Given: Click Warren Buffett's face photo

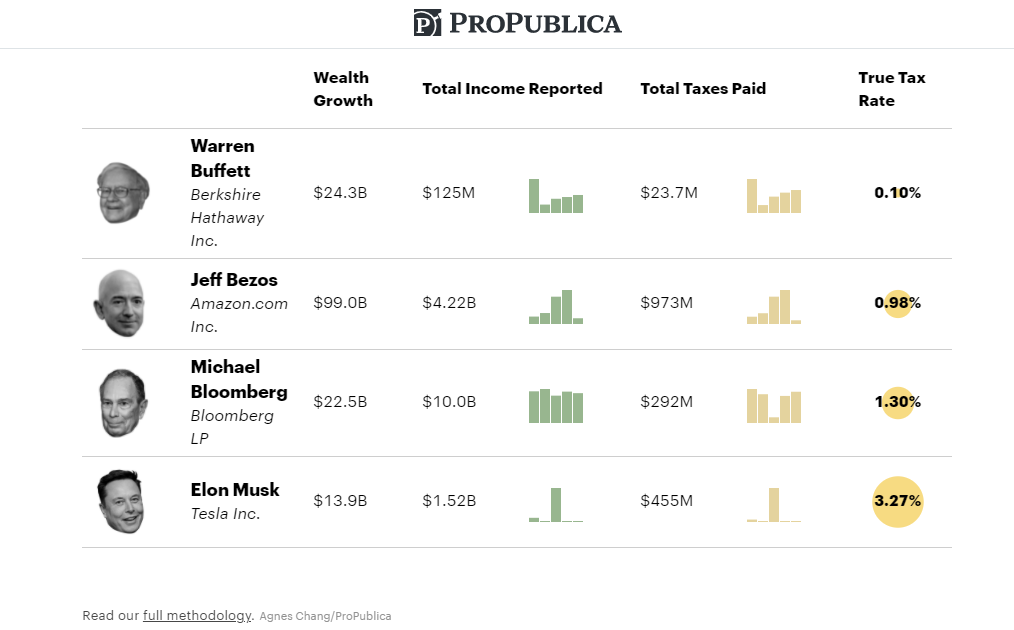Looking at the screenshot, I should point(123,193).
